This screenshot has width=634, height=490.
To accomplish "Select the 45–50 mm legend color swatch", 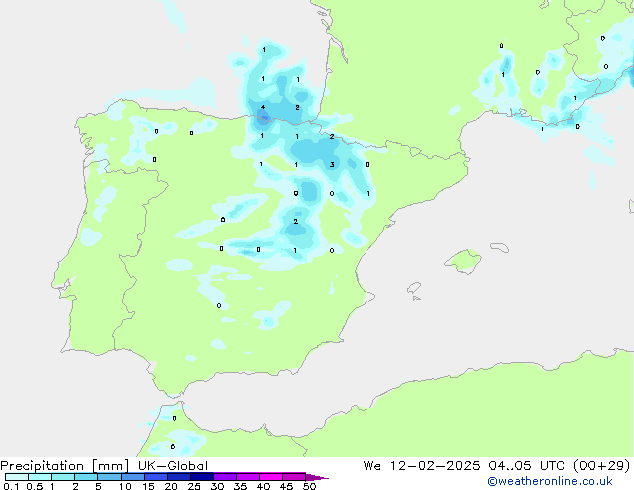I will [x=294, y=477].
